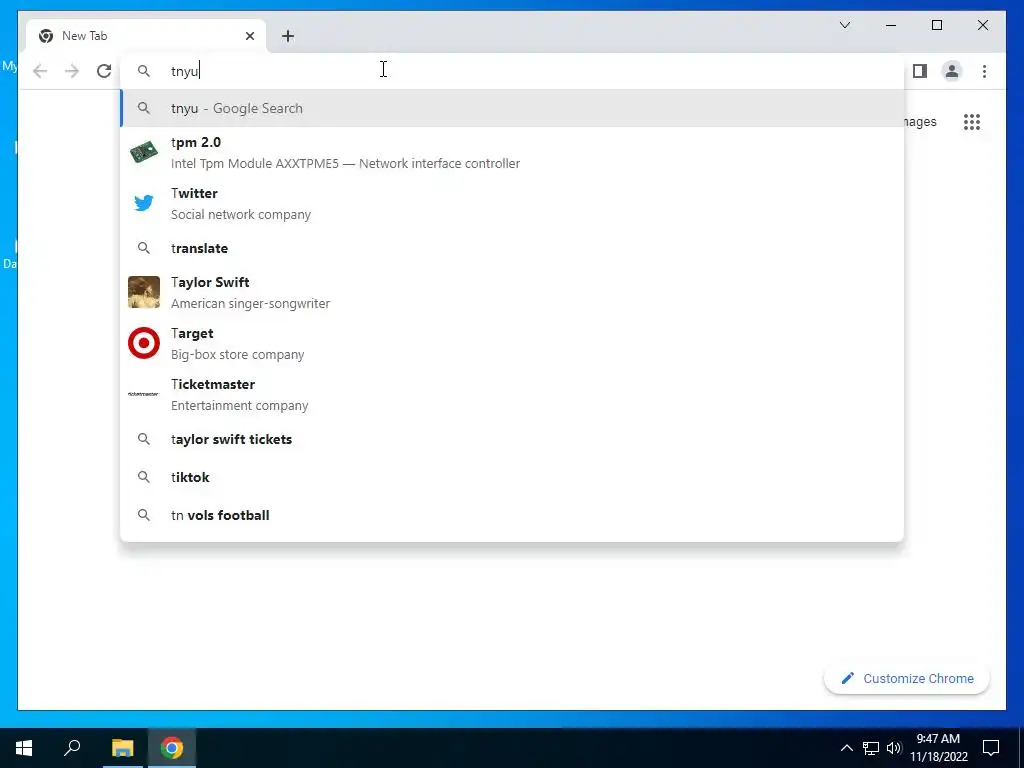Choose the 'tpm 2.0' suggestion

point(512,153)
